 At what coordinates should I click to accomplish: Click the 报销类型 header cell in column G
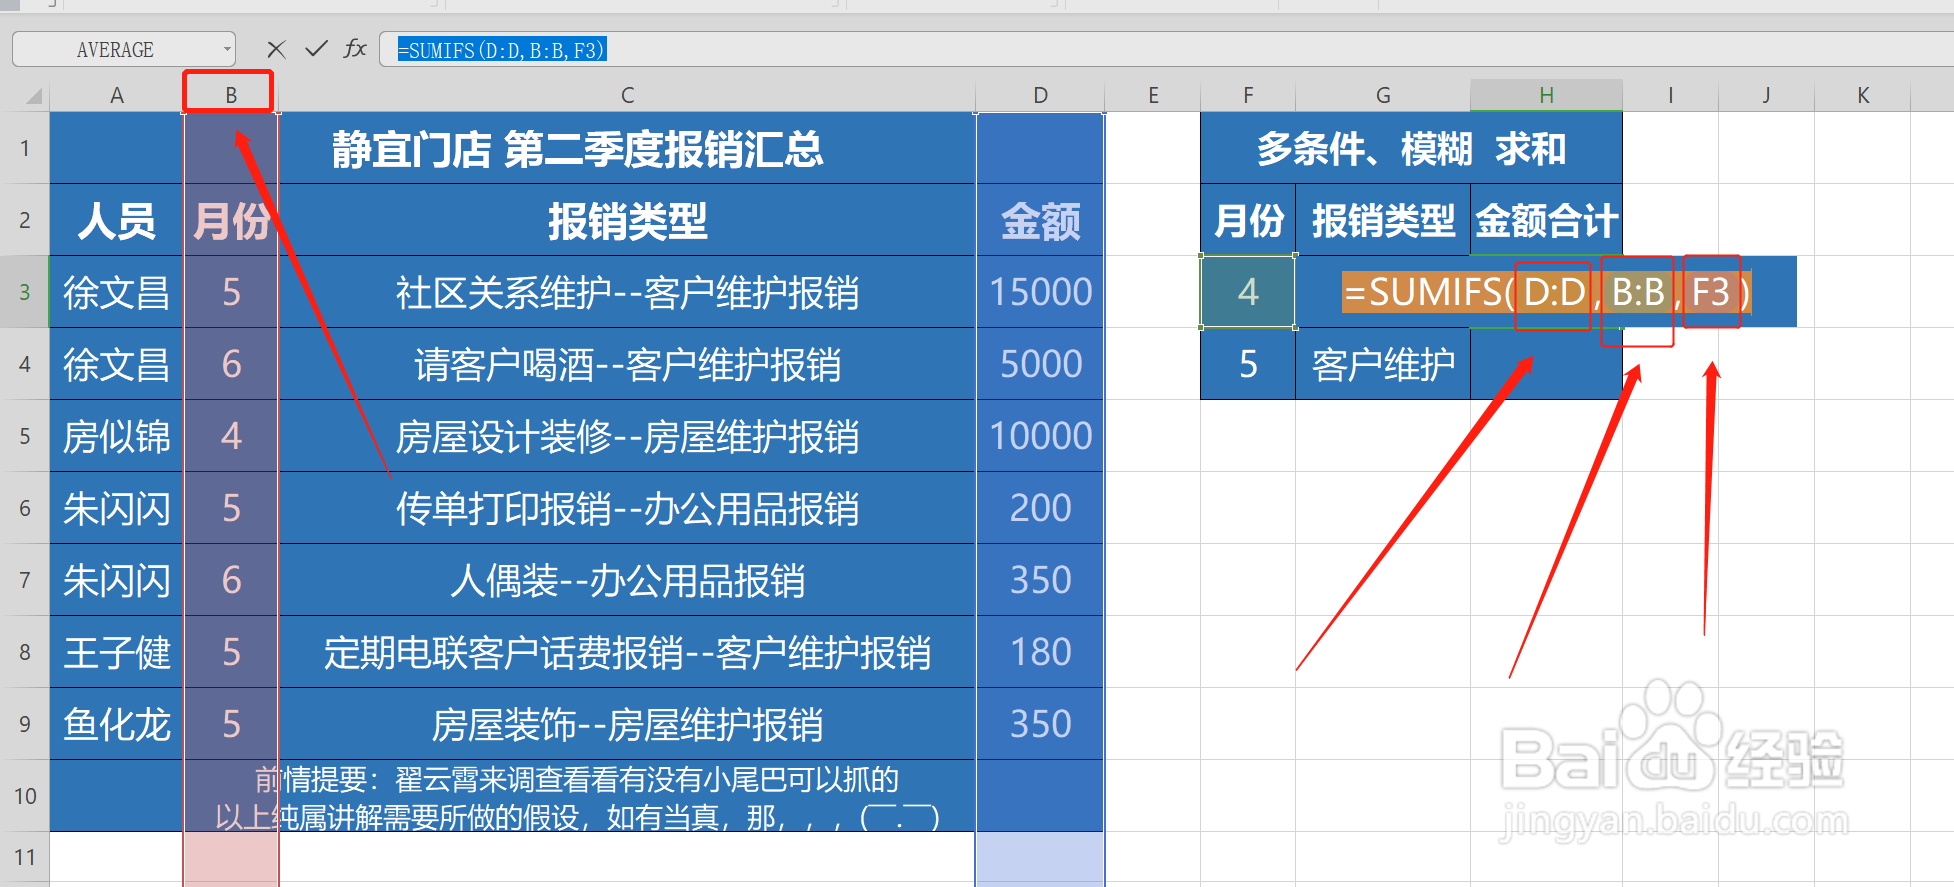(x=1383, y=220)
